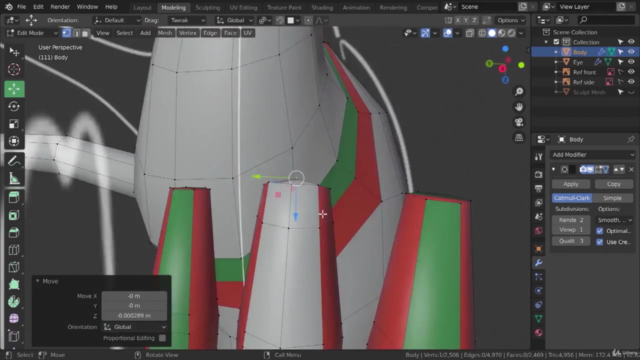The image size is (640, 360).
Task: Open the Edit Mode dropdown
Action: tap(32, 33)
